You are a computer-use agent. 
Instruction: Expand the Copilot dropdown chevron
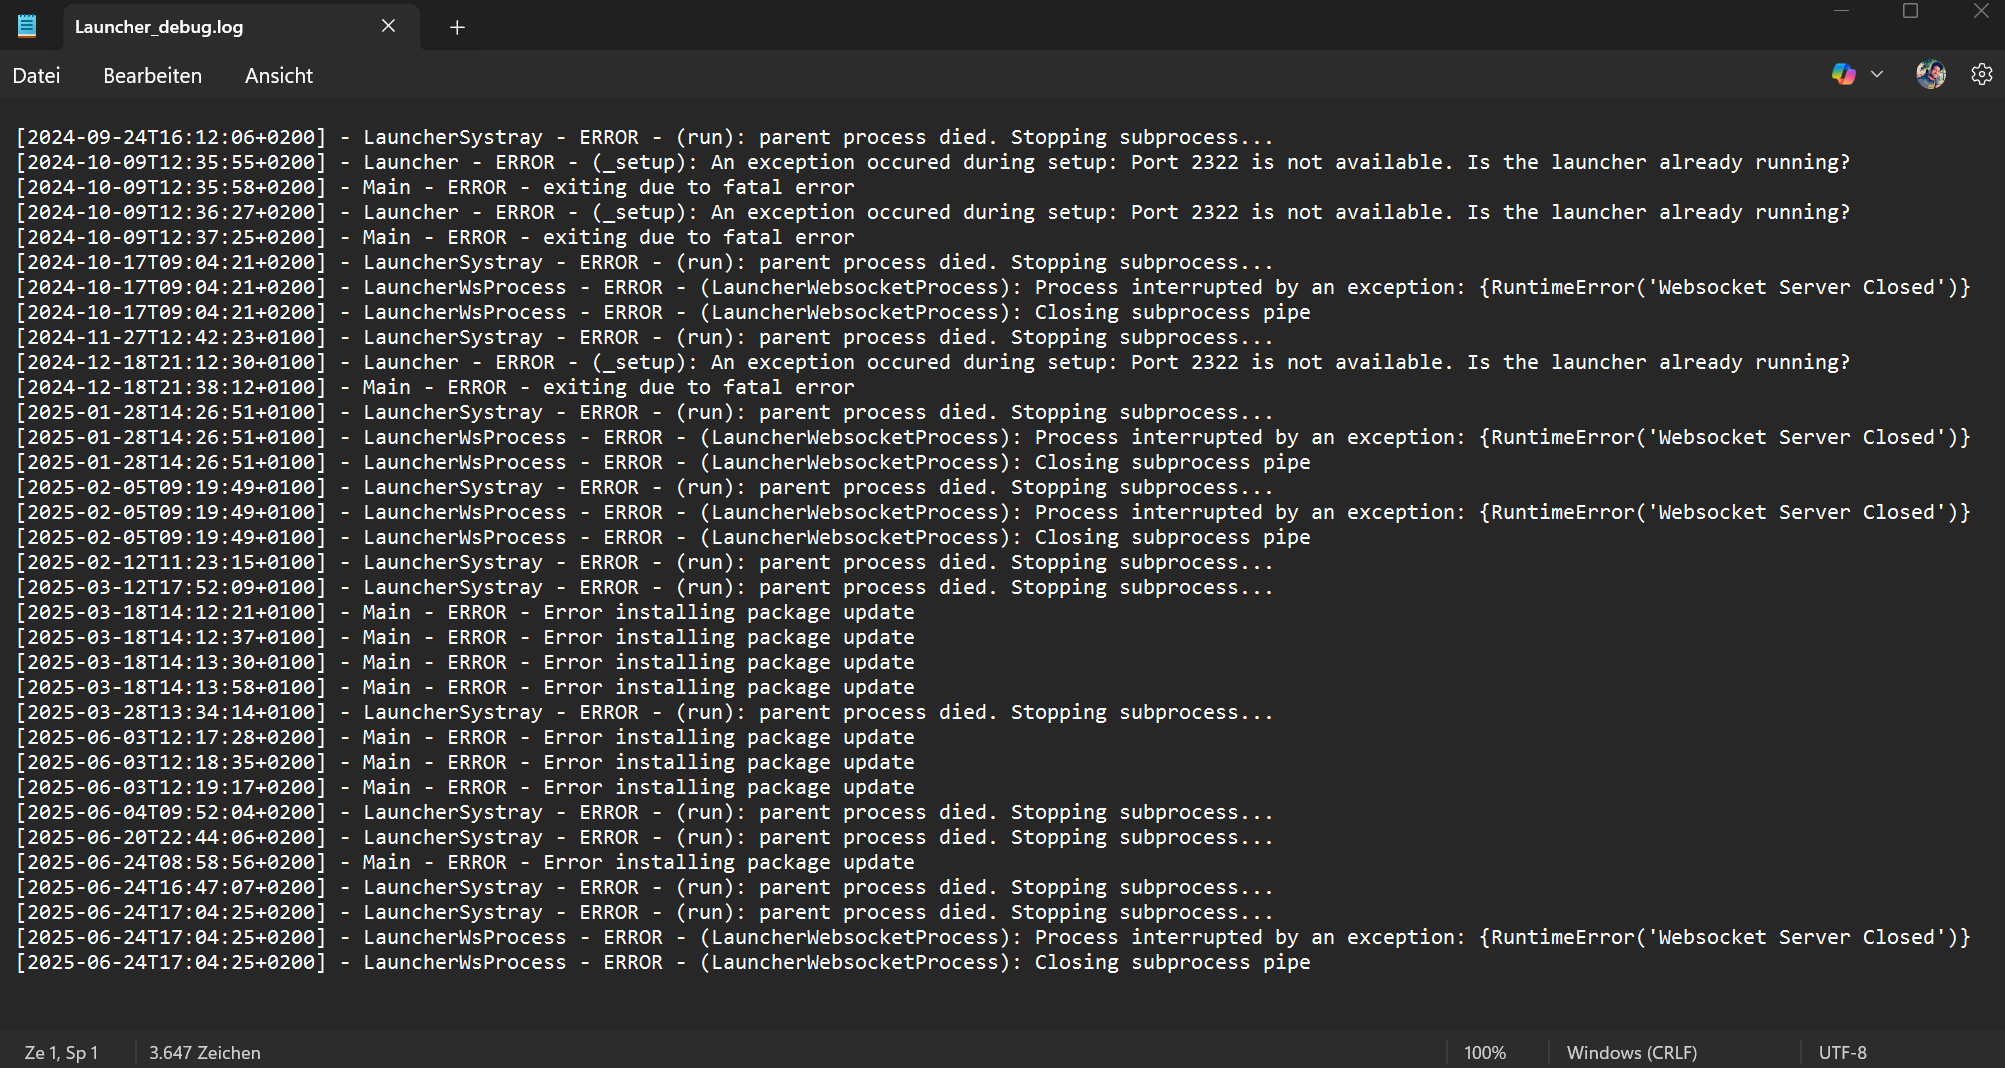click(1877, 74)
